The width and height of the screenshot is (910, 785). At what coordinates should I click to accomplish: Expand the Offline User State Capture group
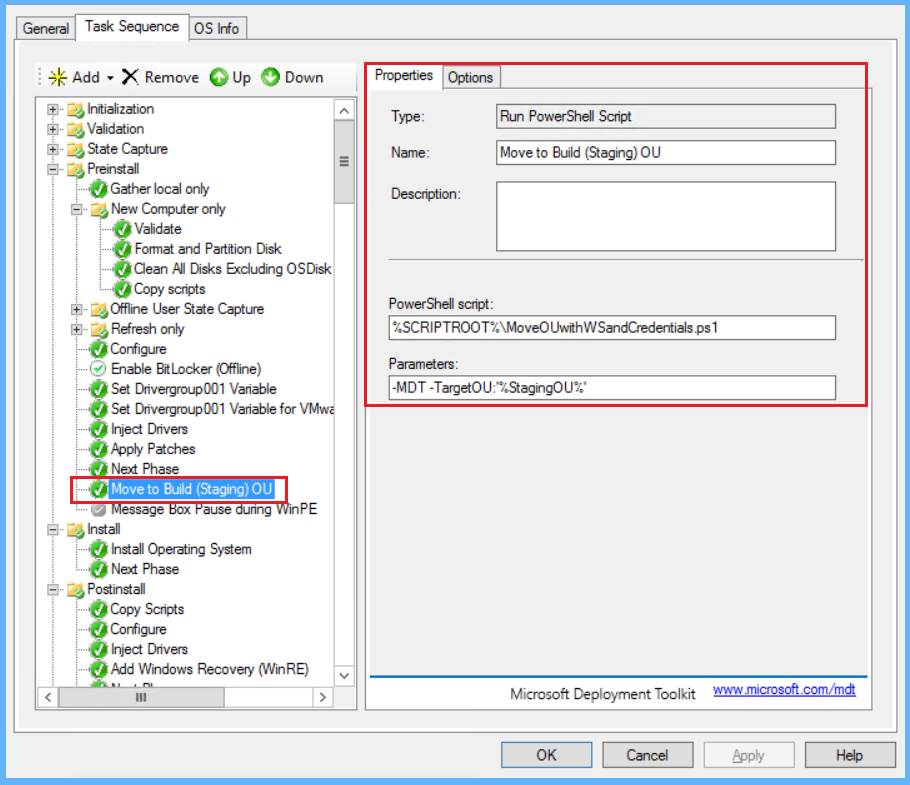(x=77, y=309)
